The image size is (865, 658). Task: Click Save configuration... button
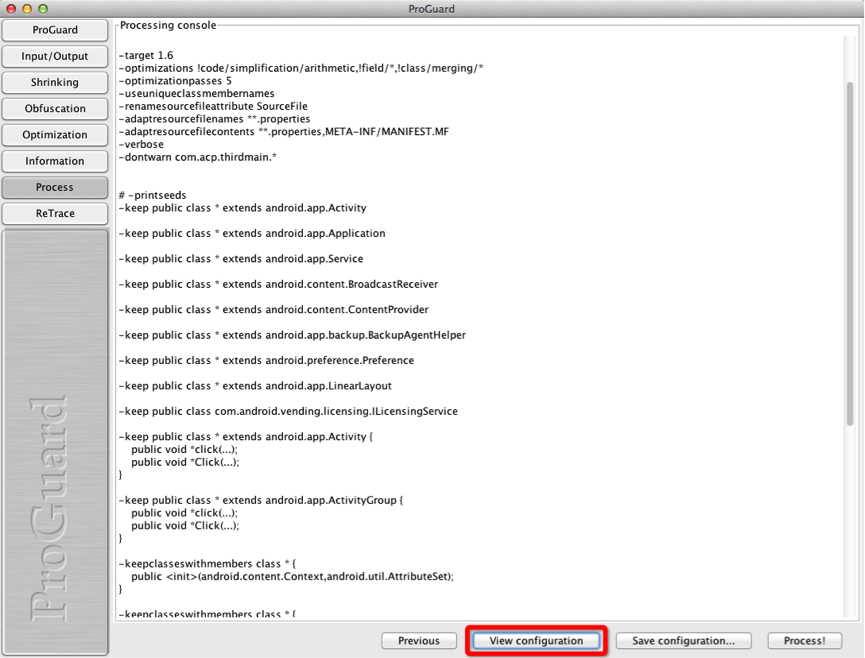[684, 640]
